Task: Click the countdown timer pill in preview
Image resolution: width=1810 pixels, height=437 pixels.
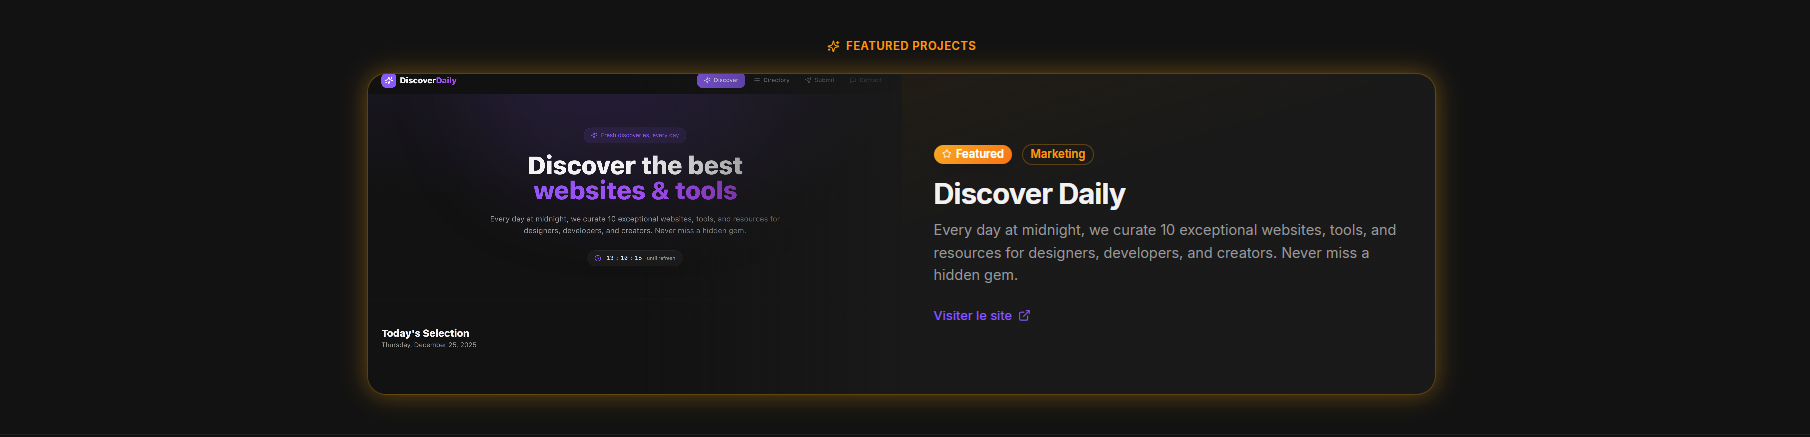Action: [x=635, y=258]
